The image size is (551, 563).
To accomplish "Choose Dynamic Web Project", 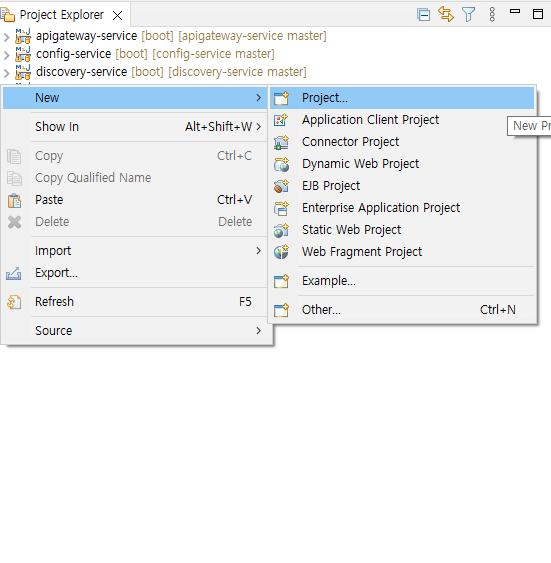I will 402,164.
